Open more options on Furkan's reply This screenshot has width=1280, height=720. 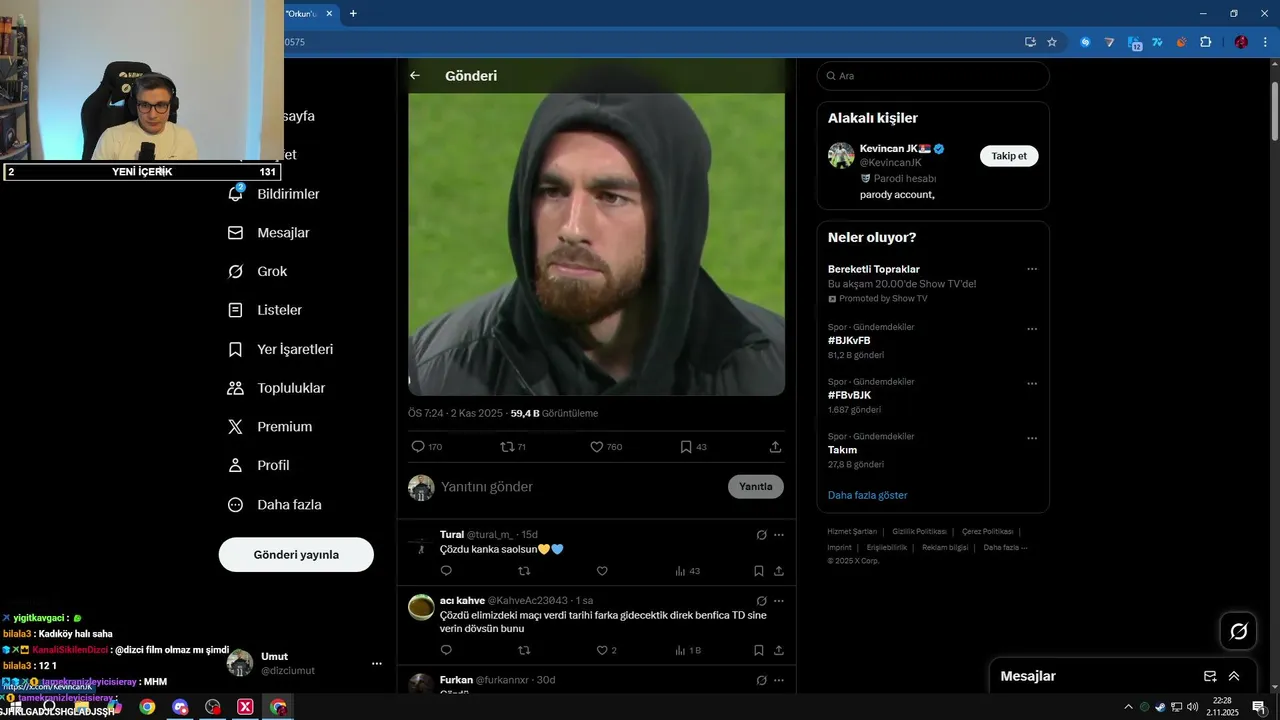pos(779,680)
